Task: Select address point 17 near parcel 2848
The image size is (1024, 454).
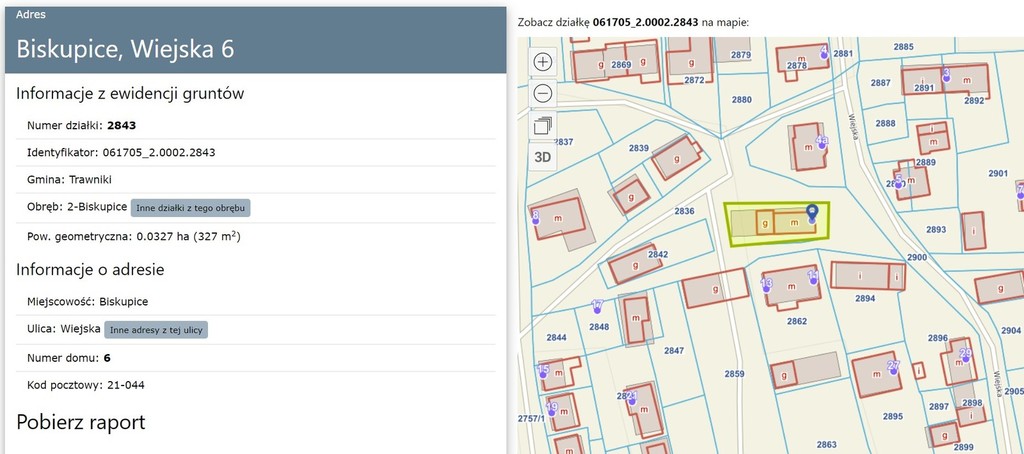Action: [597, 305]
